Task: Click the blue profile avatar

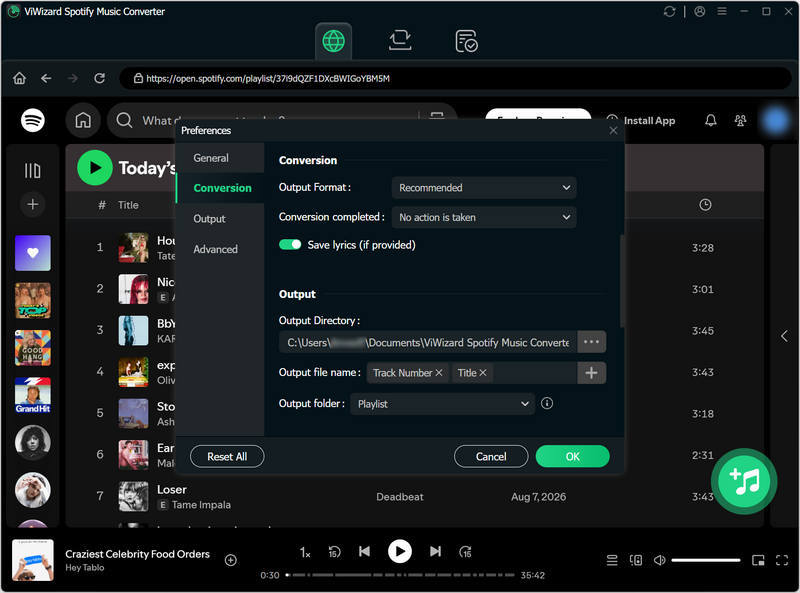Action: click(x=776, y=120)
